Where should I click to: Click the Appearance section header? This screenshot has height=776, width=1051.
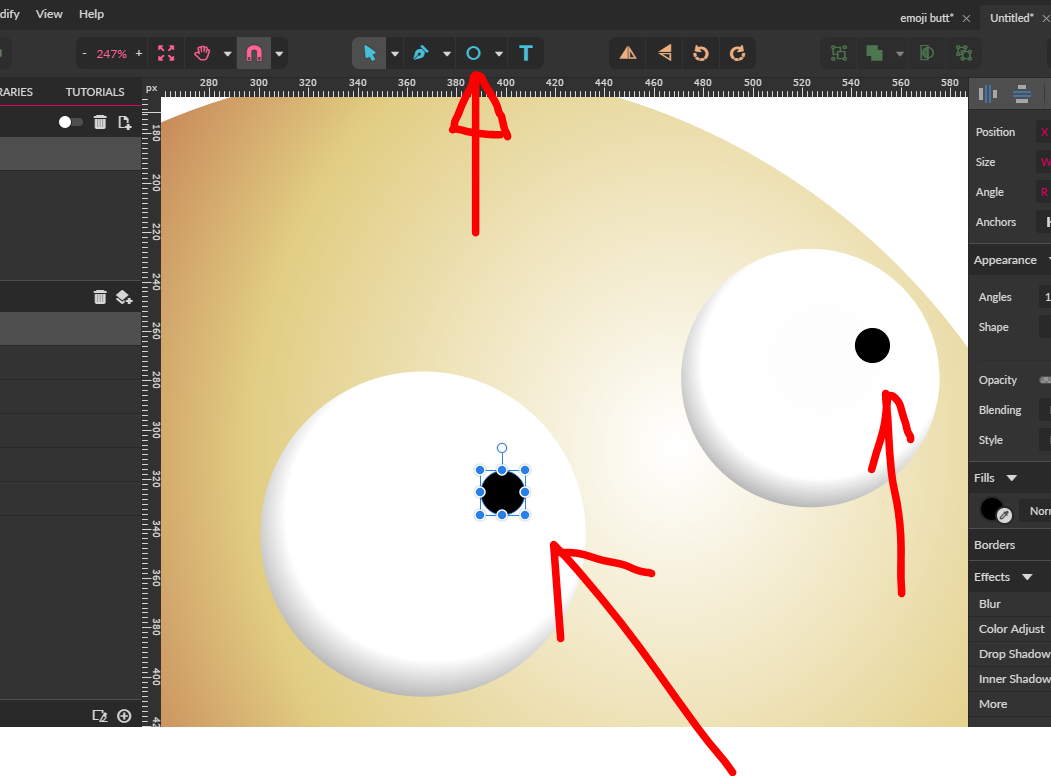tap(1005, 260)
